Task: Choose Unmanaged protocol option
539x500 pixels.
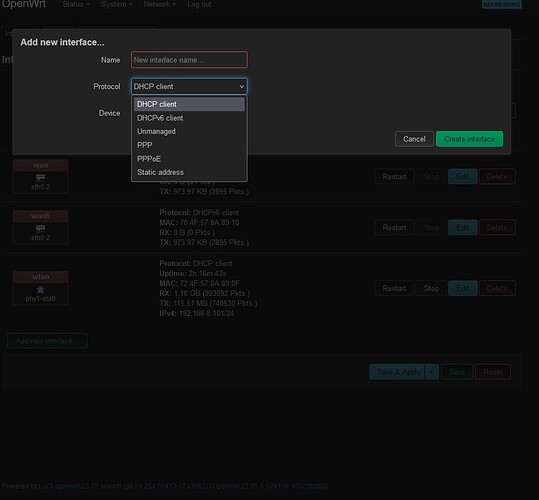Action: click(x=189, y=131)
